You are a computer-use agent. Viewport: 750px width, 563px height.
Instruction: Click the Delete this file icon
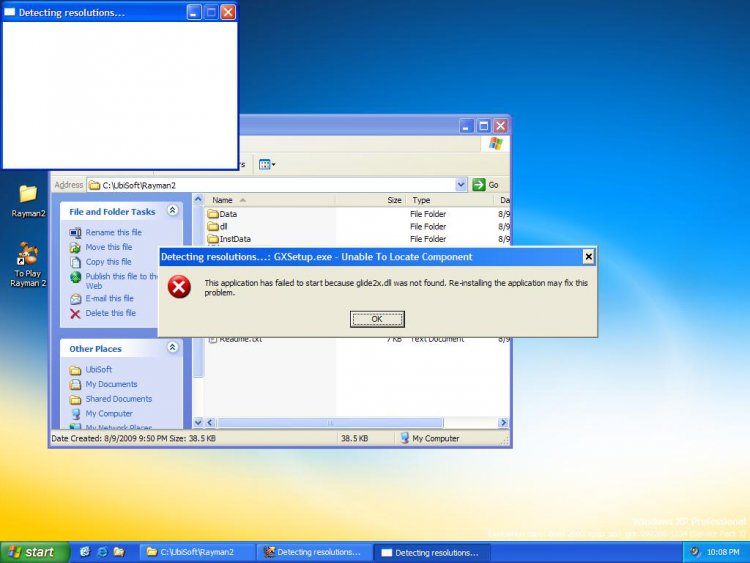[76, 313]
